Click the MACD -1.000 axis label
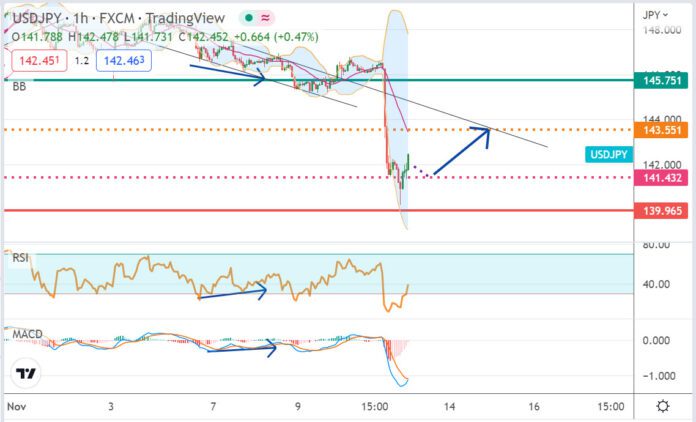Viewport: 696px width, 422px height. click(x=659, y=376)
